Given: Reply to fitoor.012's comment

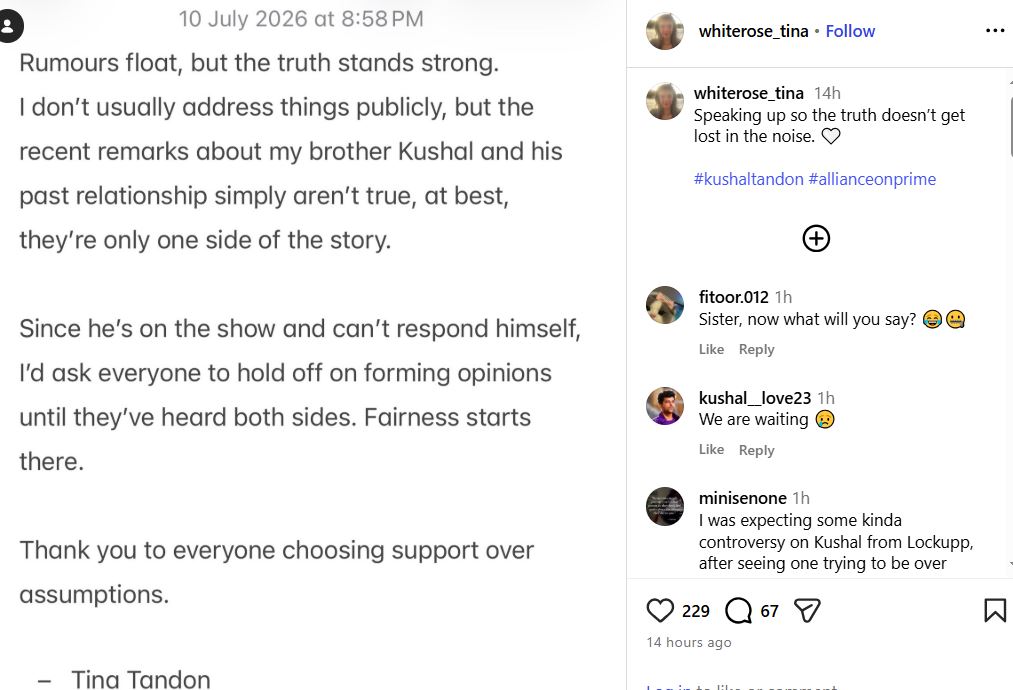Looking at the screenshot, I should [x=757, y=350].
